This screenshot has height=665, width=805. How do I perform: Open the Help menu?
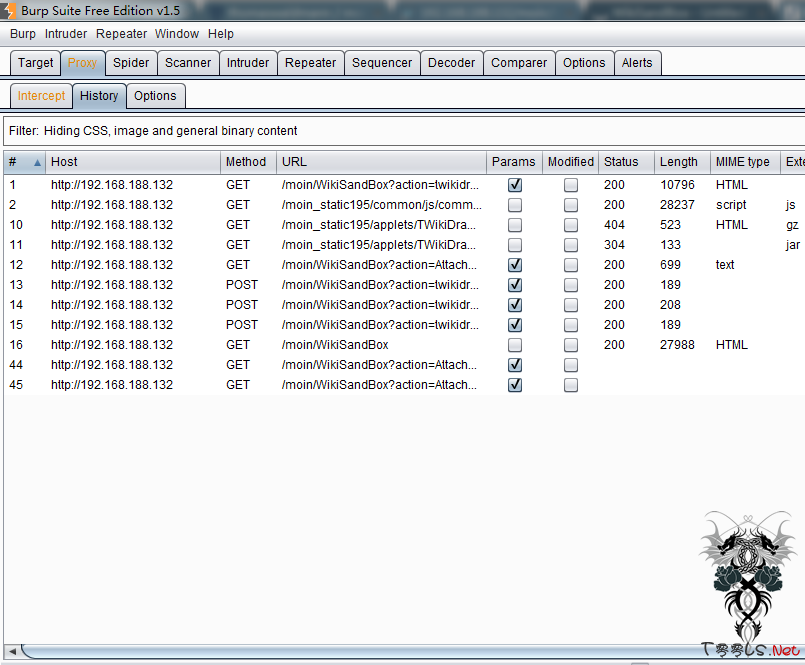pyautogui.click(x=221, y=34)
